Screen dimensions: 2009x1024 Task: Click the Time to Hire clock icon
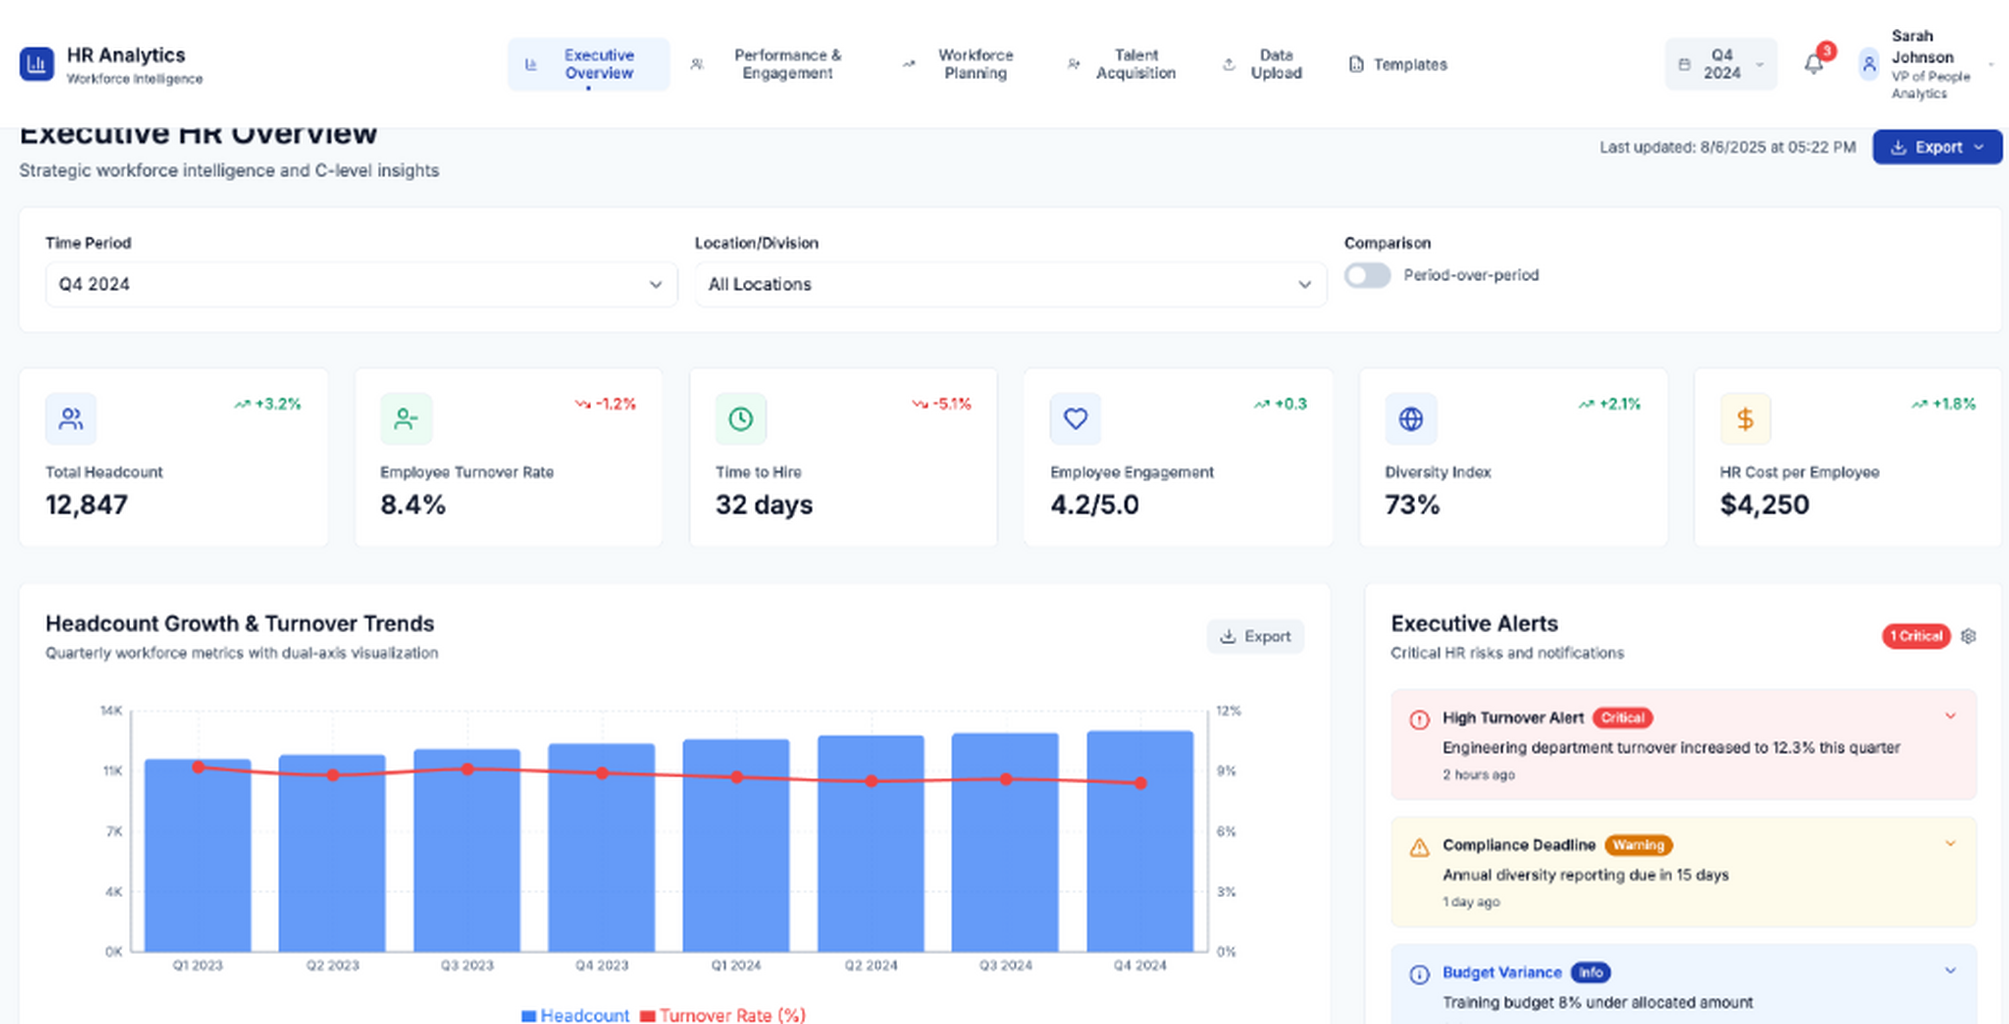point(741,419)
